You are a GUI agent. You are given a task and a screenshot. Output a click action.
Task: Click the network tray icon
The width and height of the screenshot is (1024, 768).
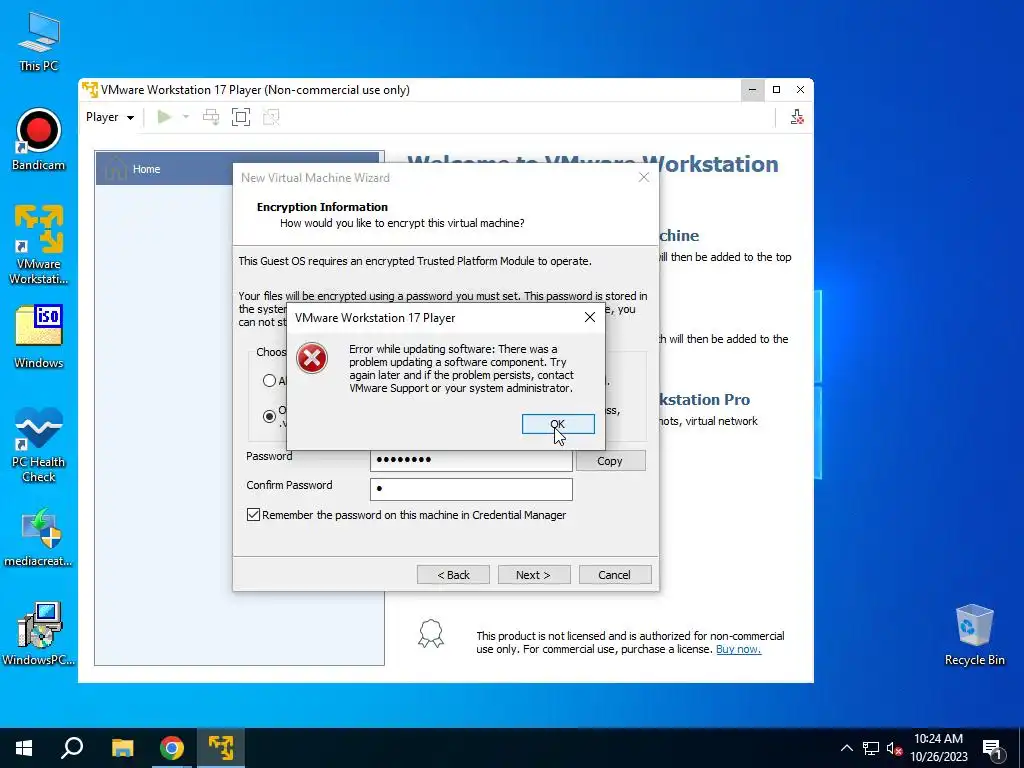pos(871,748)
